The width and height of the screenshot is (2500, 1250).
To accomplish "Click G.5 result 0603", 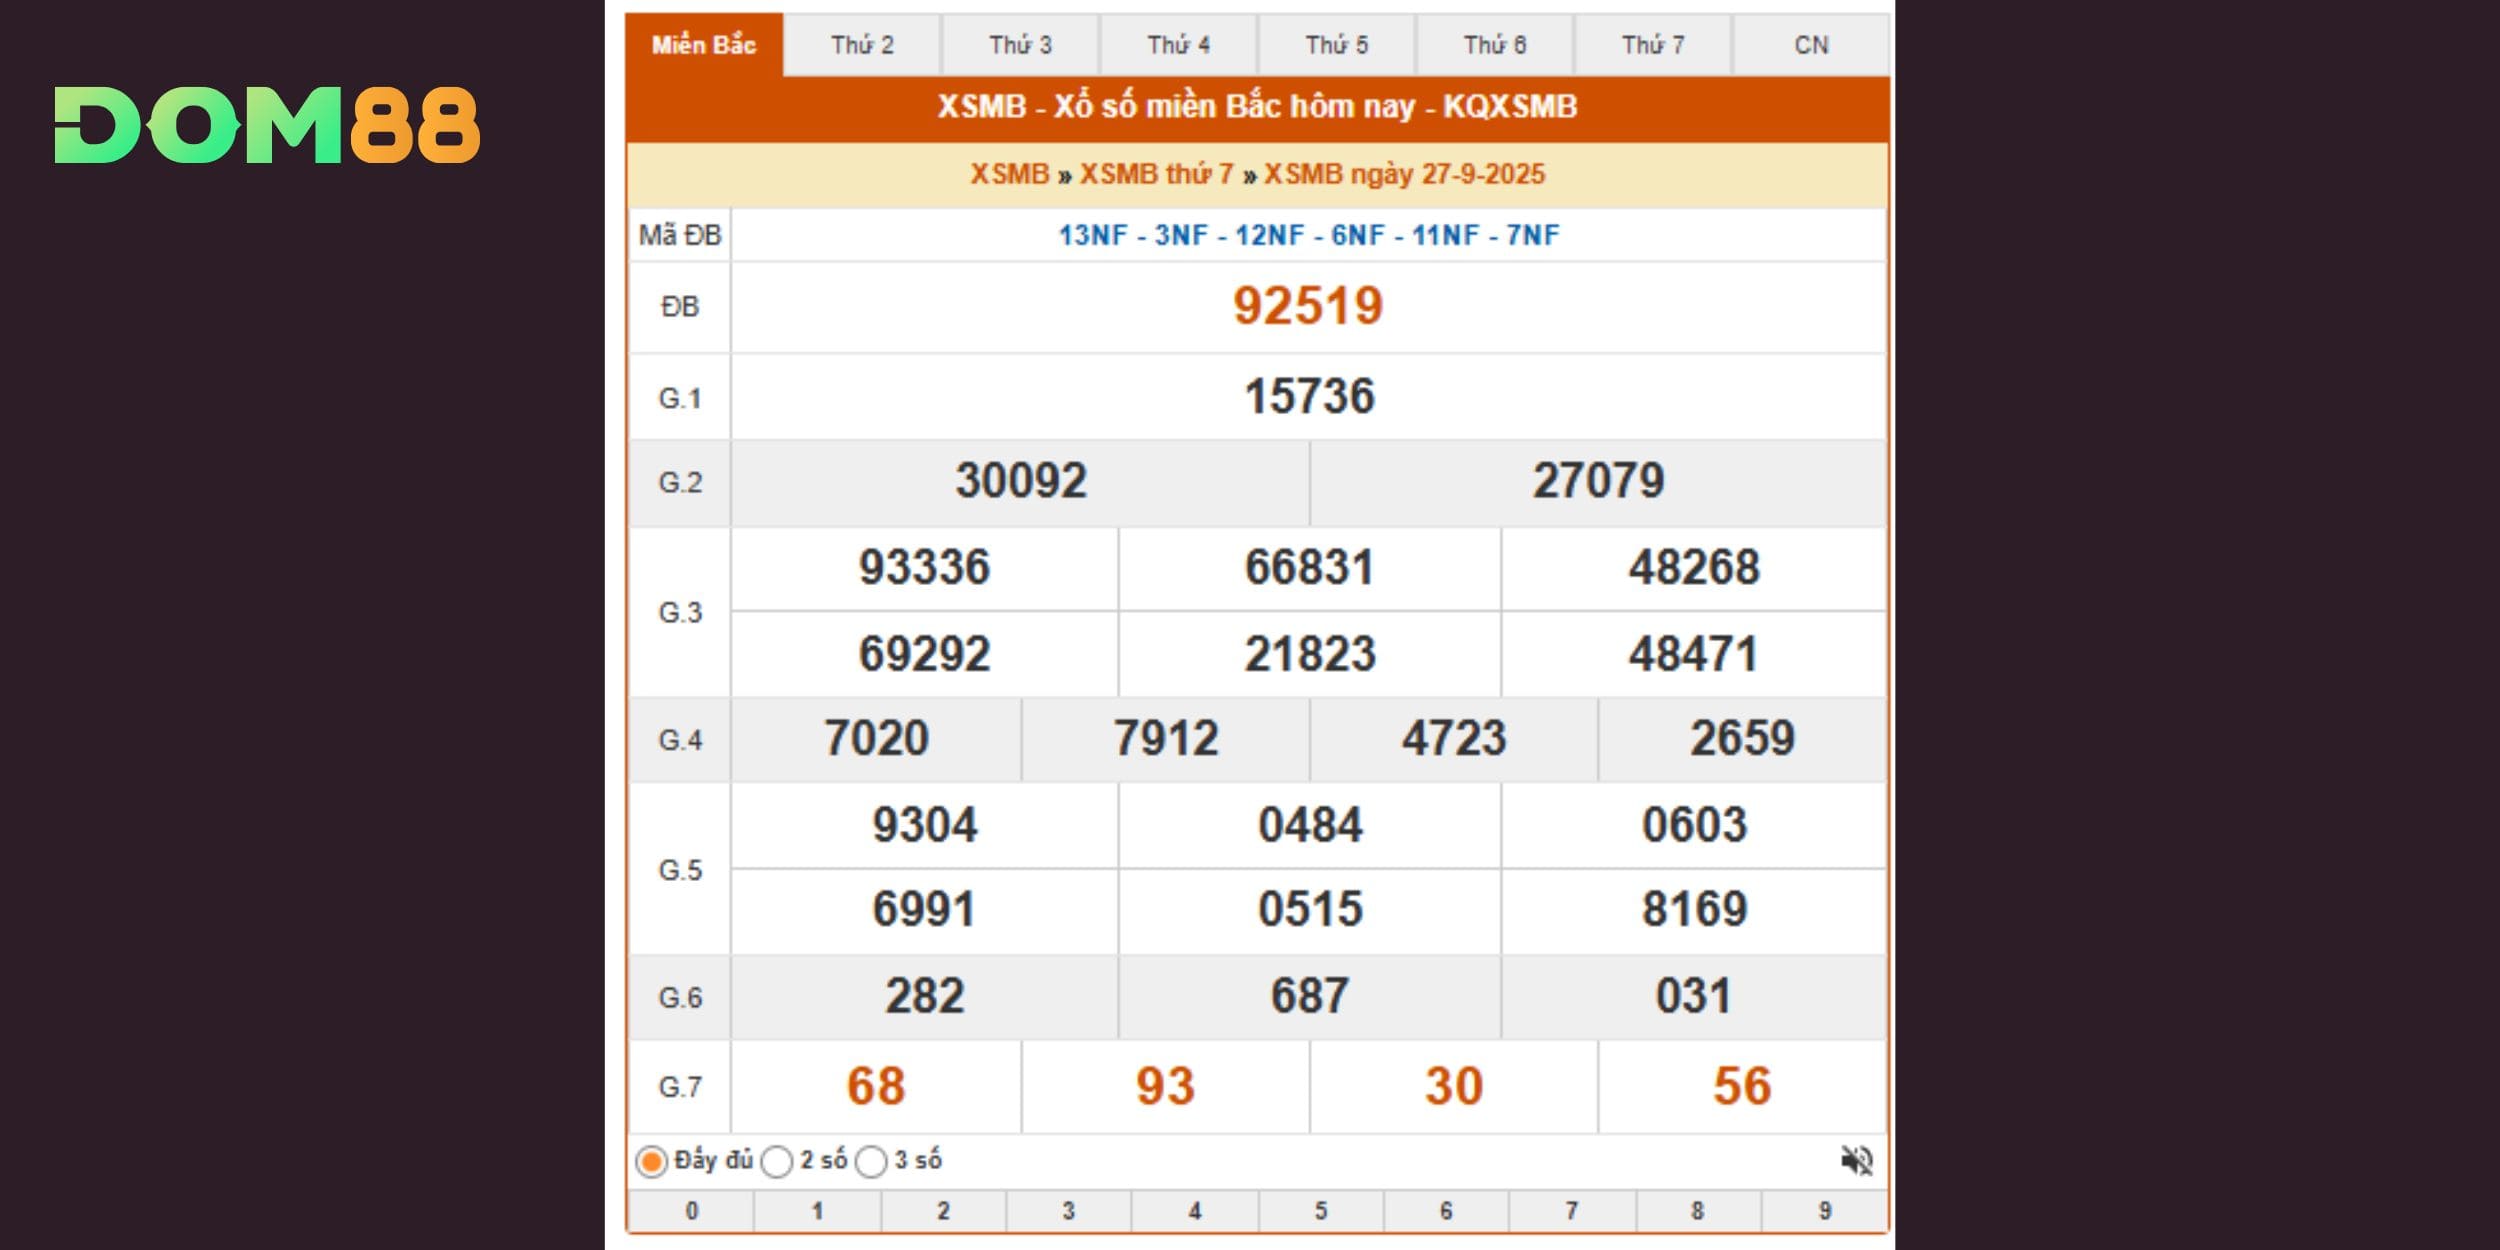I will tap(1695, 826).
